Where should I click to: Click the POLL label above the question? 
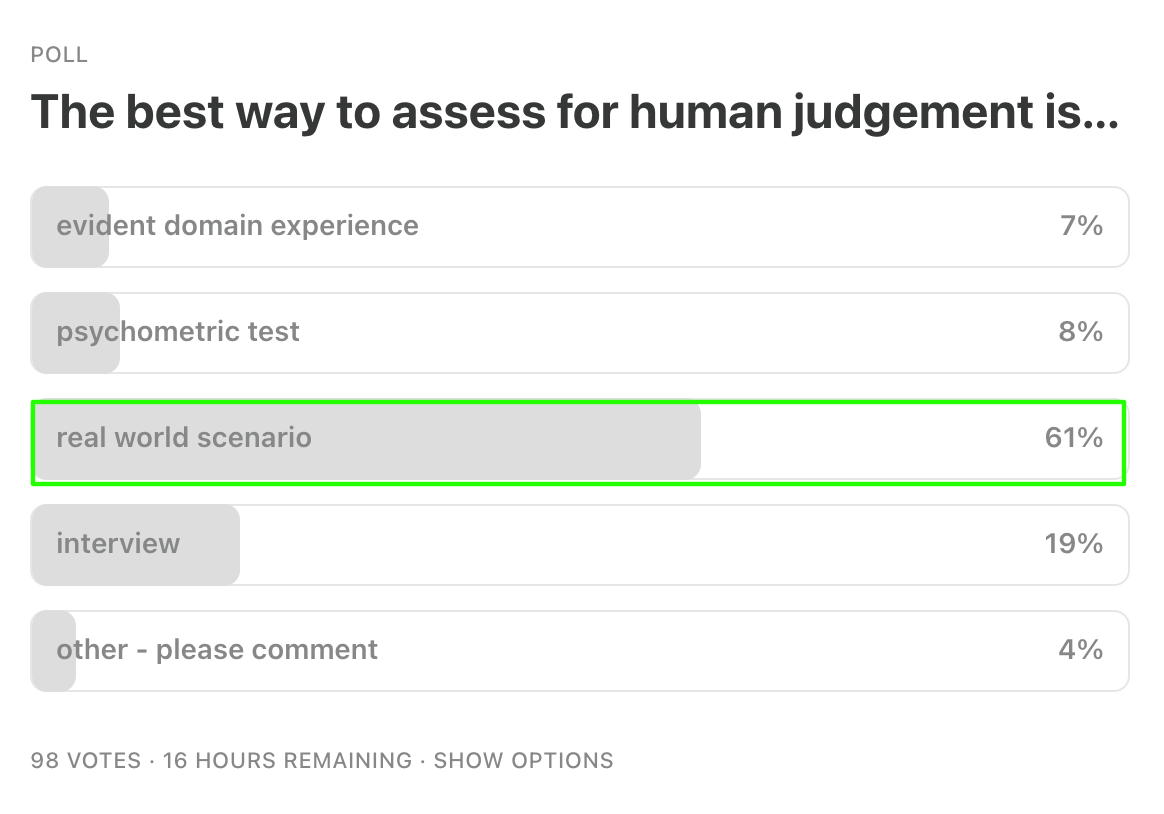point(59,55)
